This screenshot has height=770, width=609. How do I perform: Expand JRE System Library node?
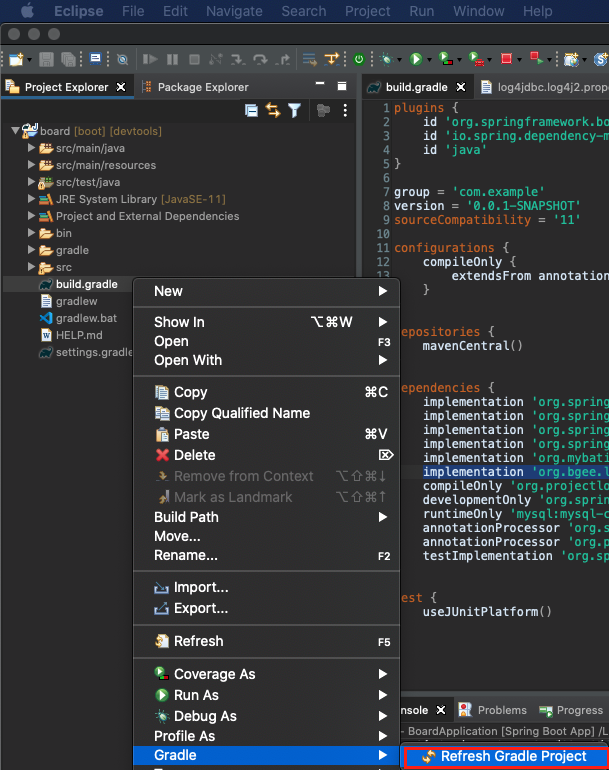[x=31, y=199]
